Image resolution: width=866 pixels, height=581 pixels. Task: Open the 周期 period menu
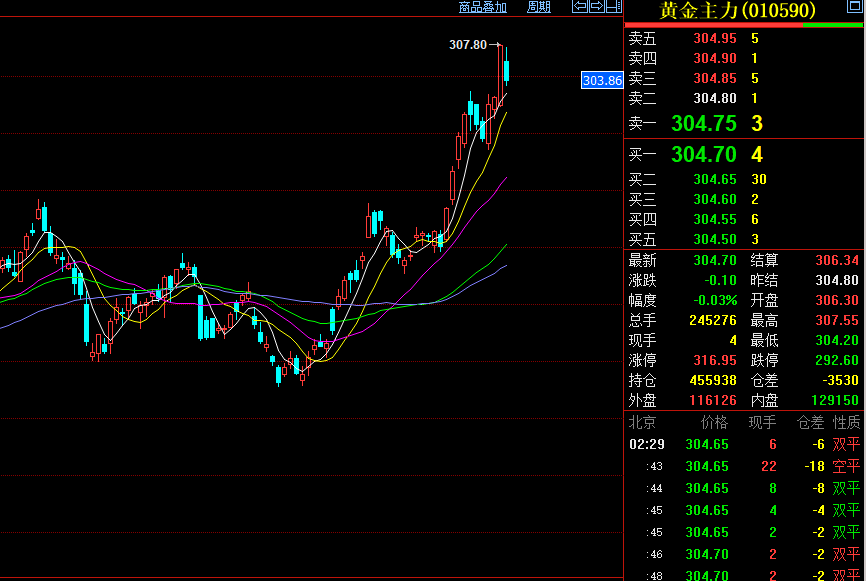coord(539,7)
